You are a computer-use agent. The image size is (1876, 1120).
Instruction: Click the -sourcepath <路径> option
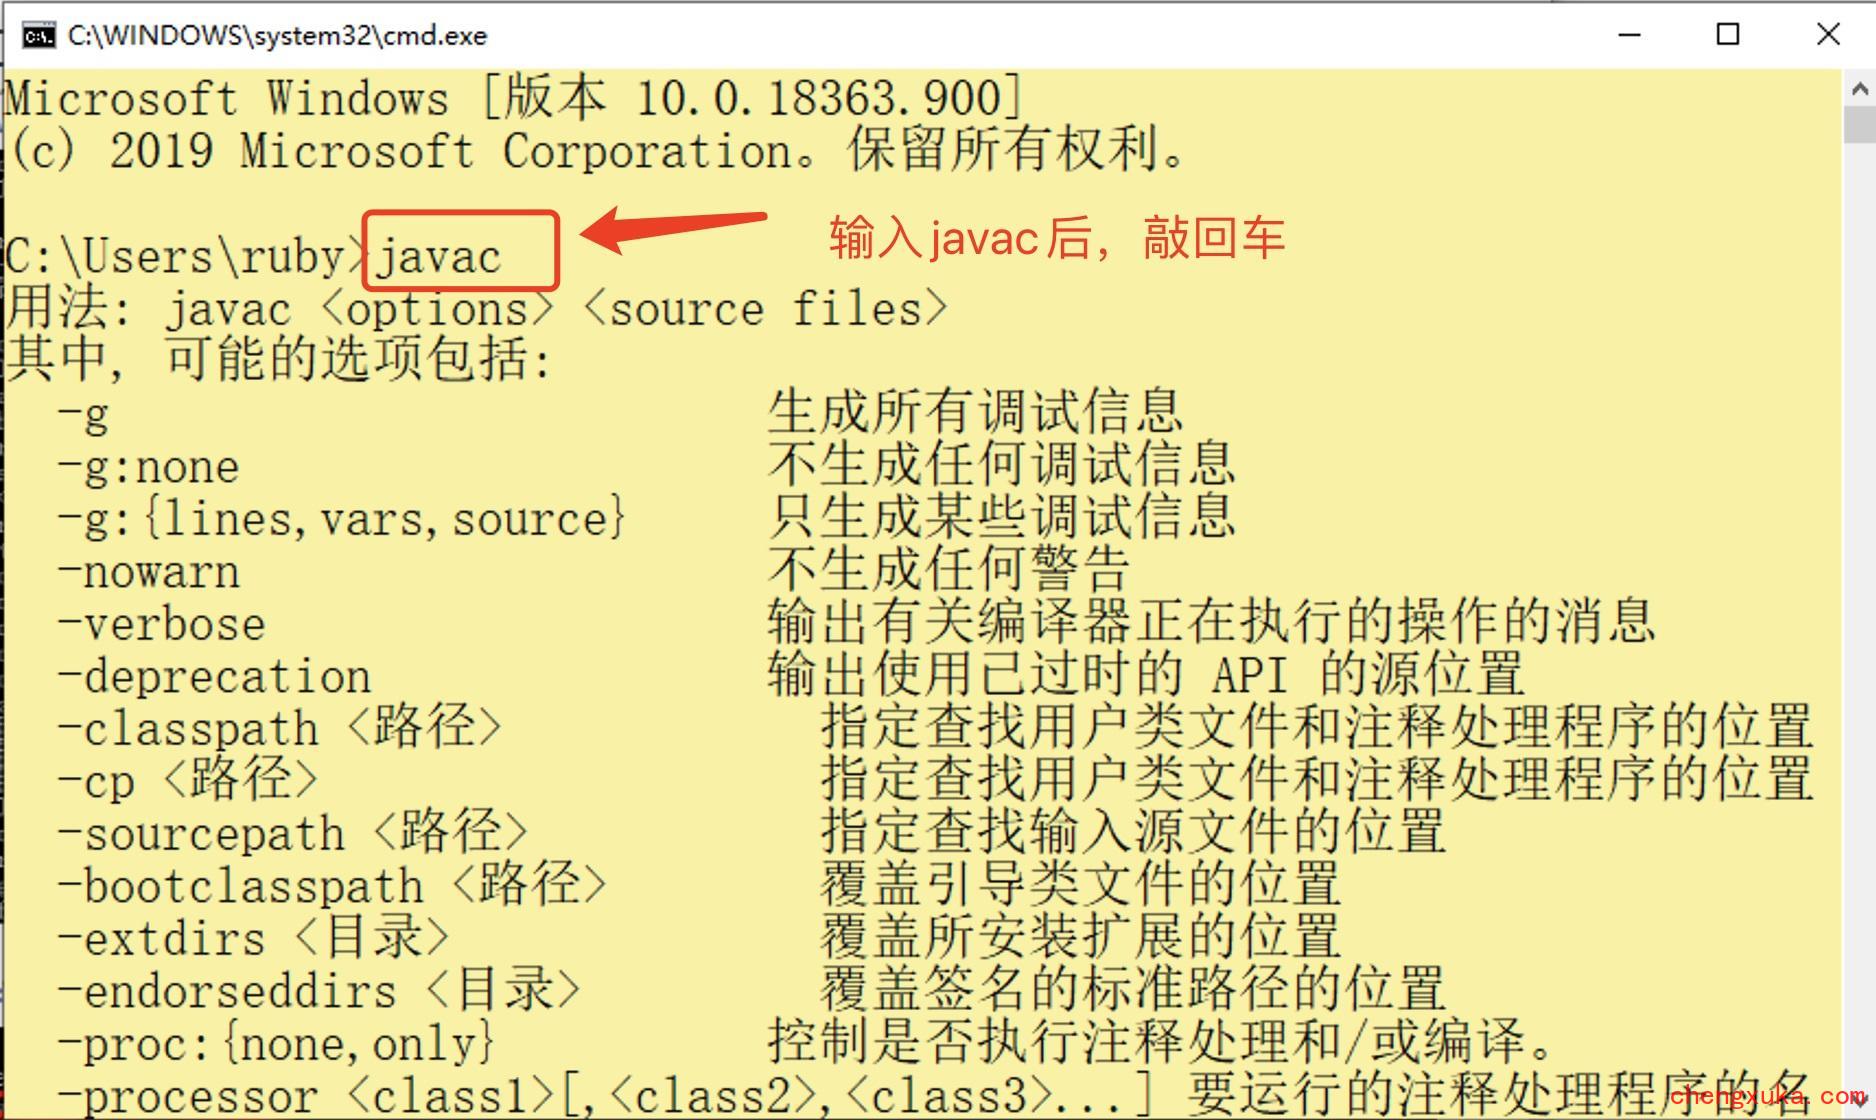pyautogui.click(x=292, y=833)
